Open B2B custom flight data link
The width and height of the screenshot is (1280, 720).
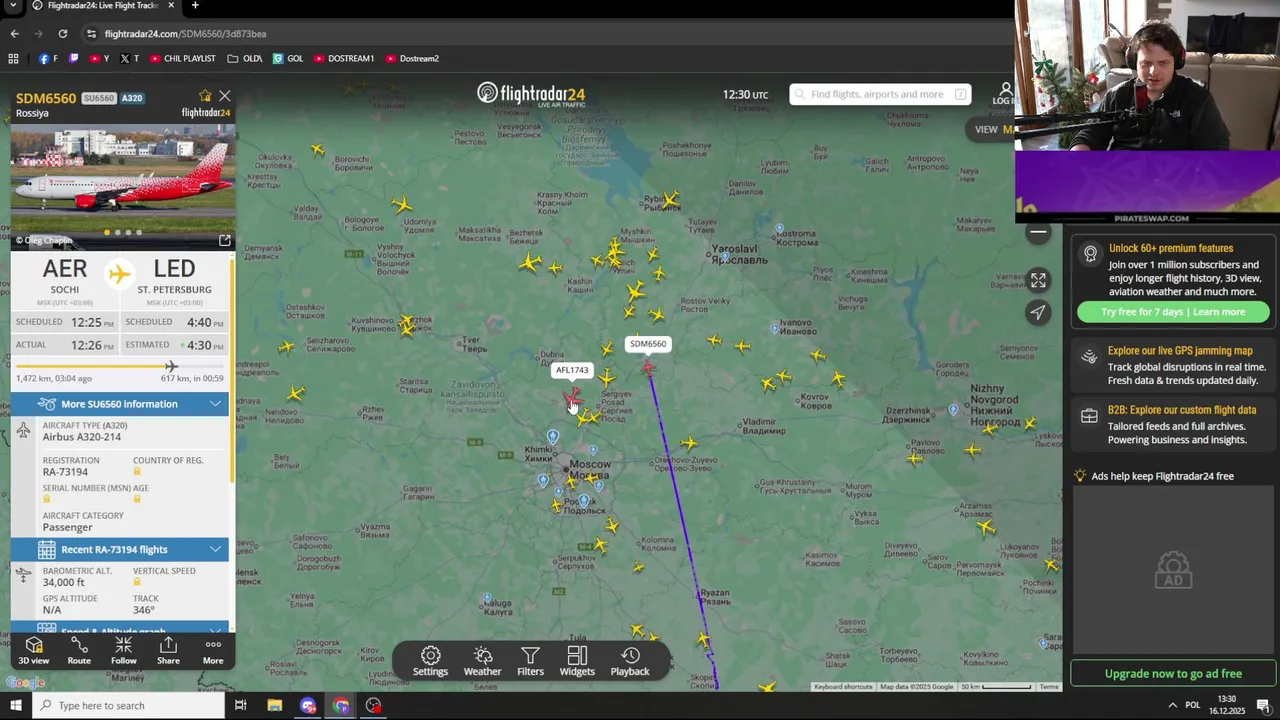[1173, 425]
